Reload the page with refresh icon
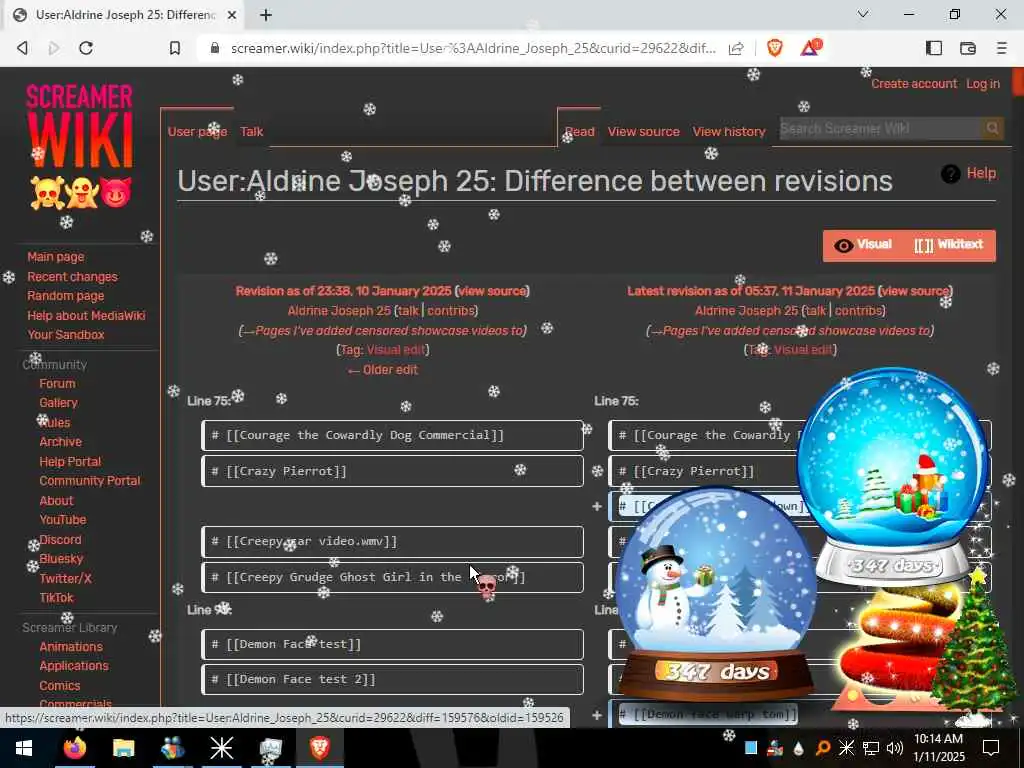Image resolution: width=1024 pixels, height=768 pixels. click(86, 48)
